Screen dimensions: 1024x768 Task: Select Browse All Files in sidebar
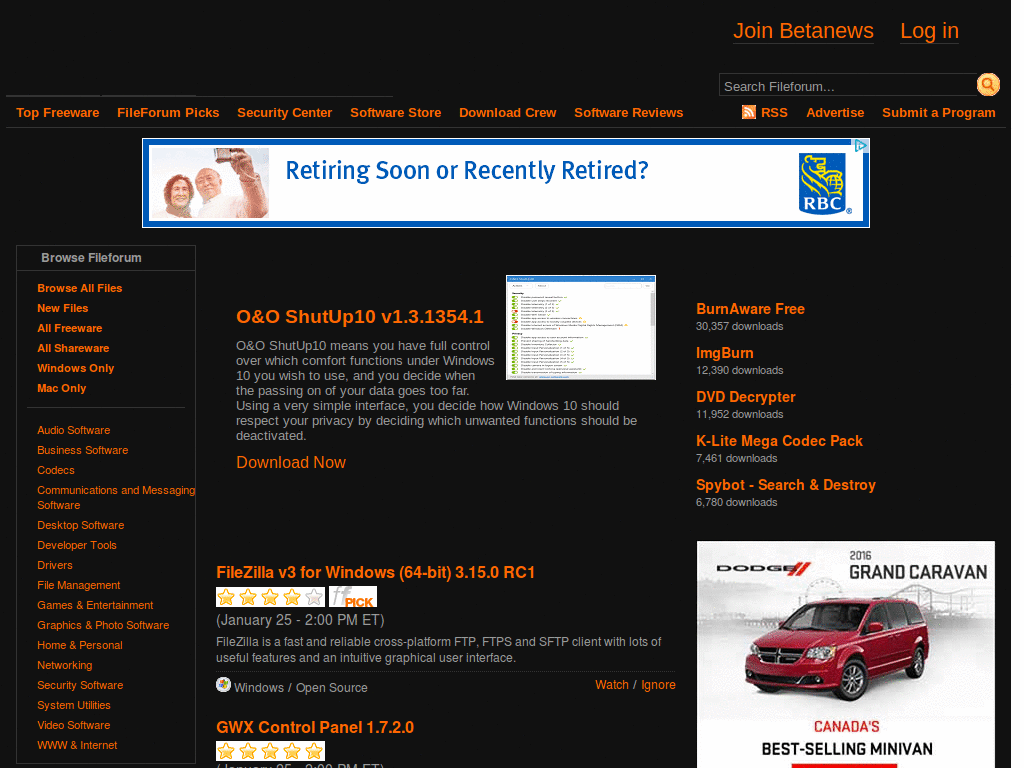click(x=80, y=288)
